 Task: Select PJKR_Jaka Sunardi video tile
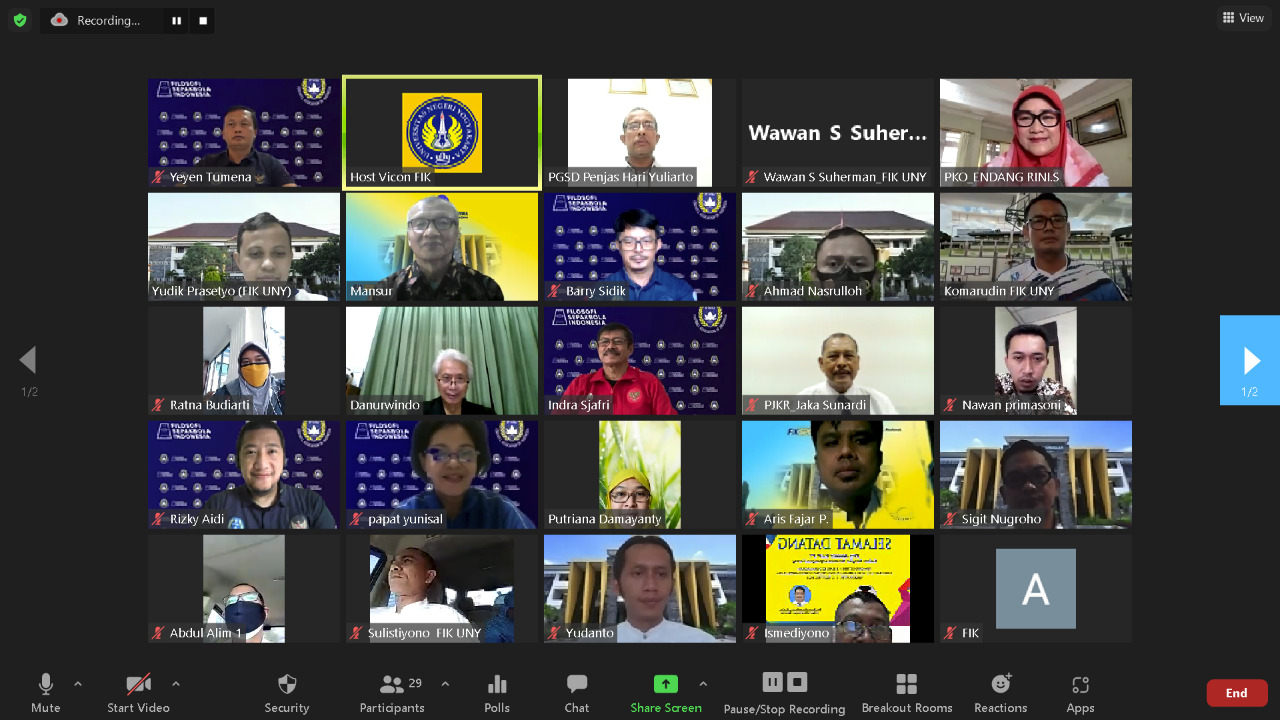[838, 361]
